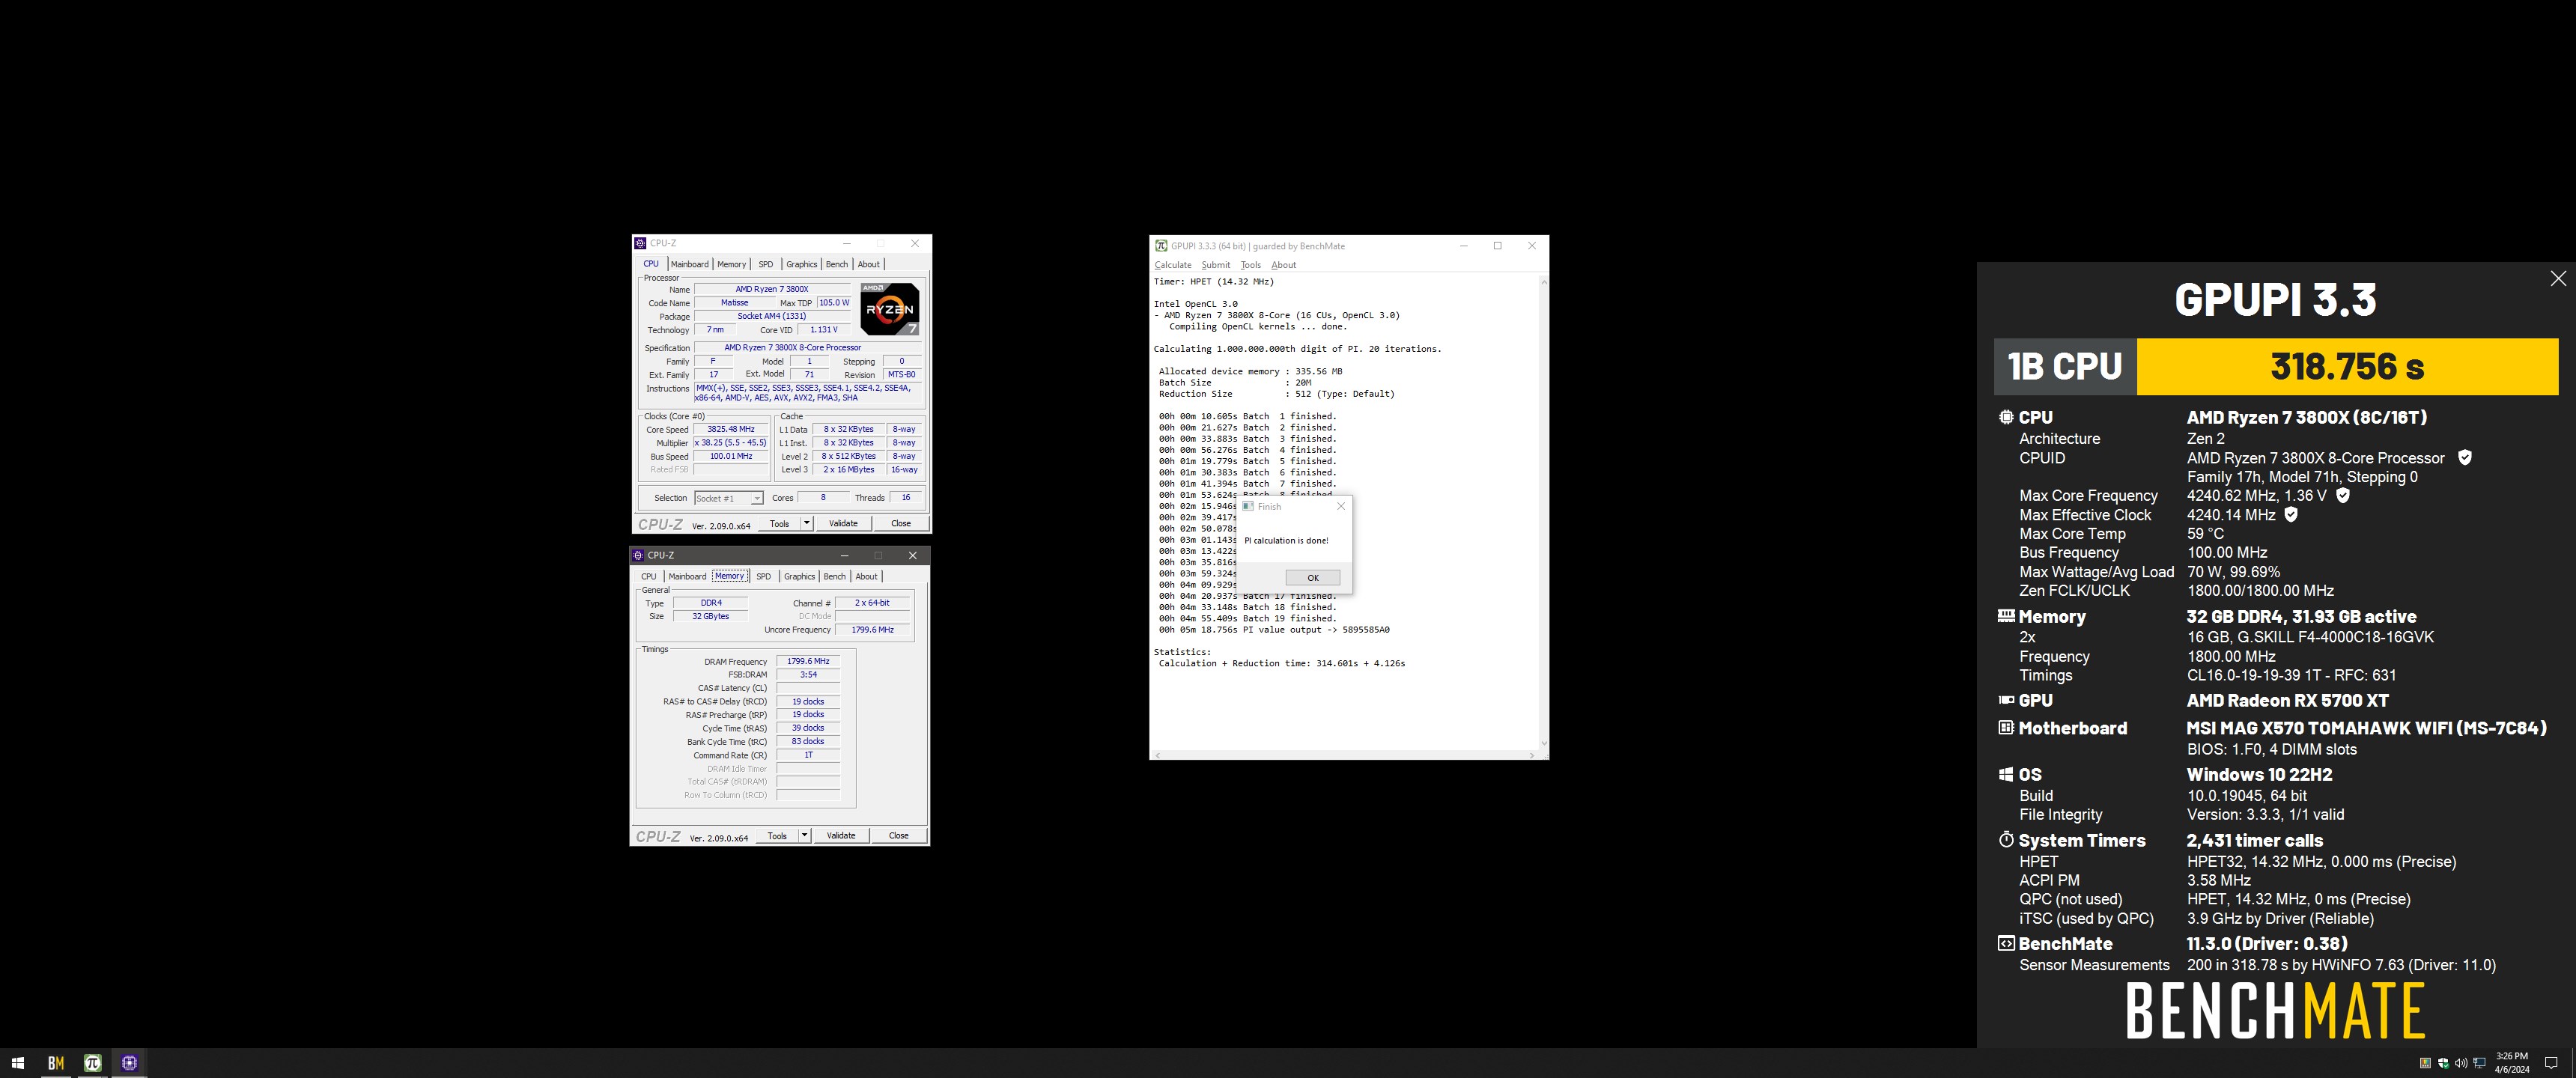Open Windows Security tray icon

(2443, 1063)
